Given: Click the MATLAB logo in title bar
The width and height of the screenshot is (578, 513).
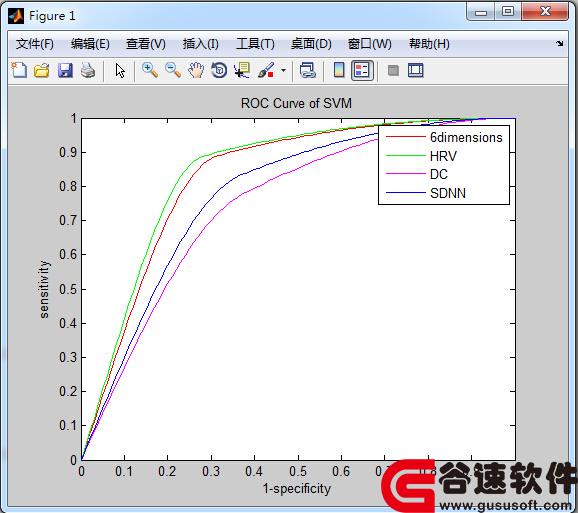Looking at the screenshot, I should click(x=16, y=16).
